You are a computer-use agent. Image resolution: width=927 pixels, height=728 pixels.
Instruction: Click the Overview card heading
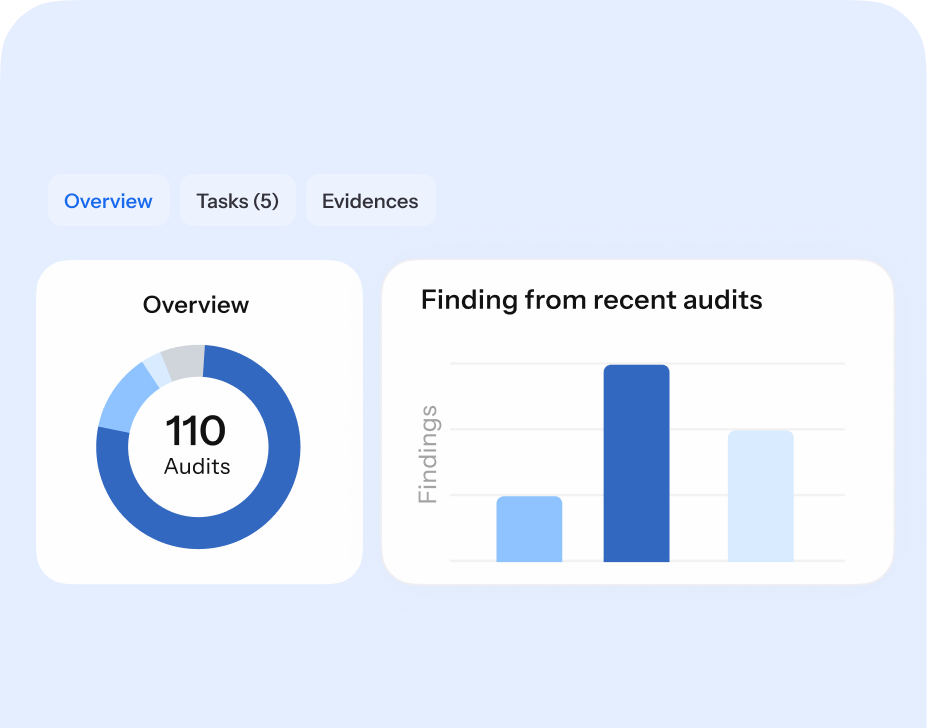tap(196, 304)
